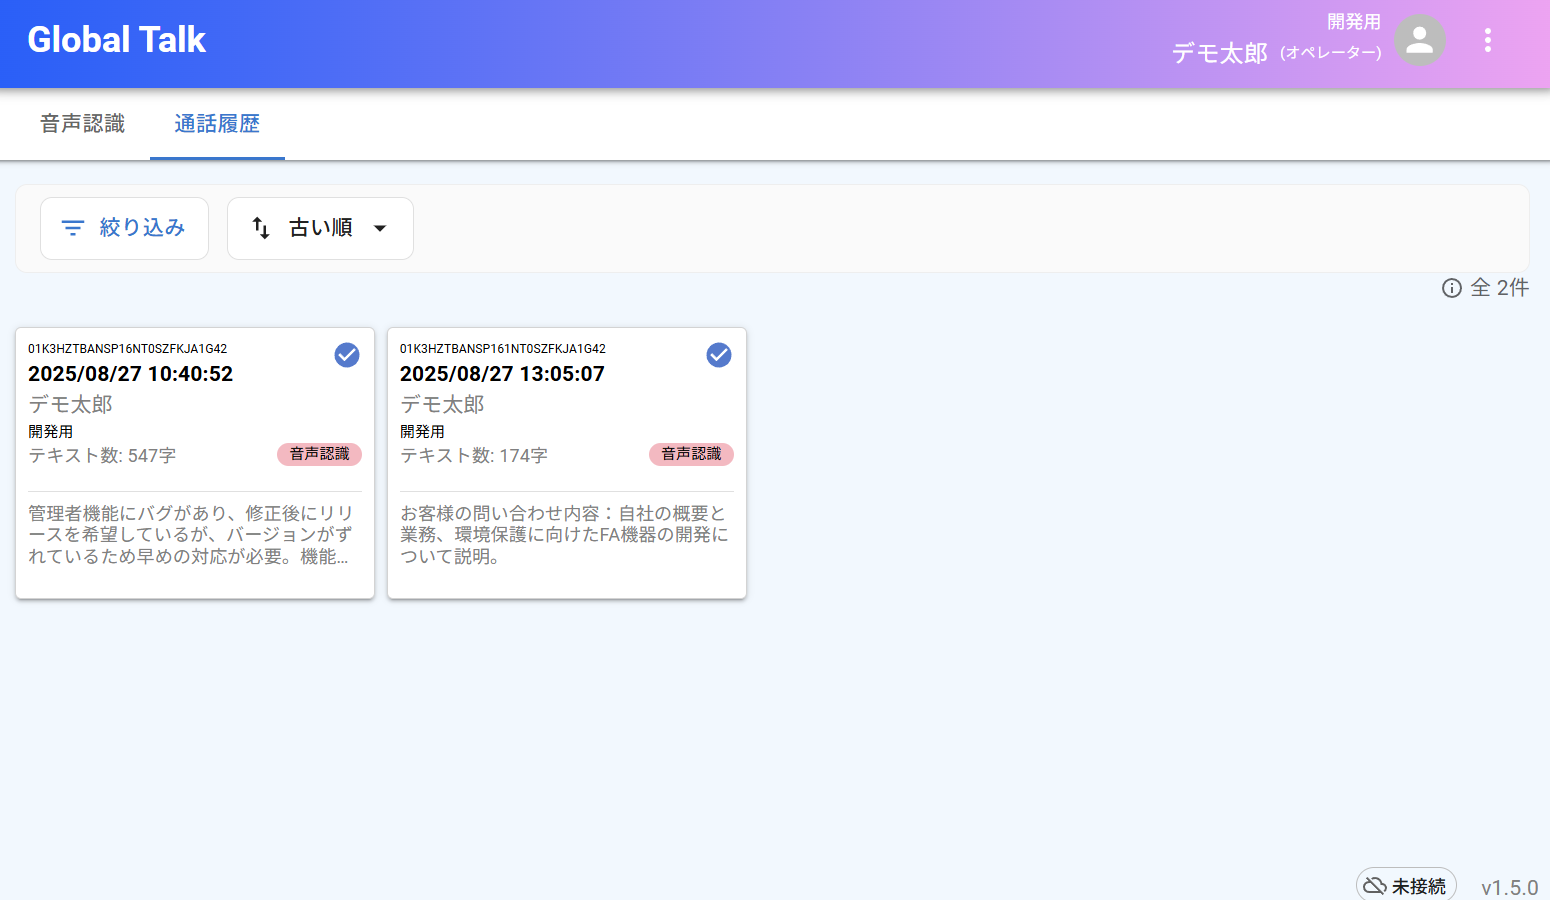
Task: Expand the 古い順 sort dropdown arrow
Action: (380, 228)
